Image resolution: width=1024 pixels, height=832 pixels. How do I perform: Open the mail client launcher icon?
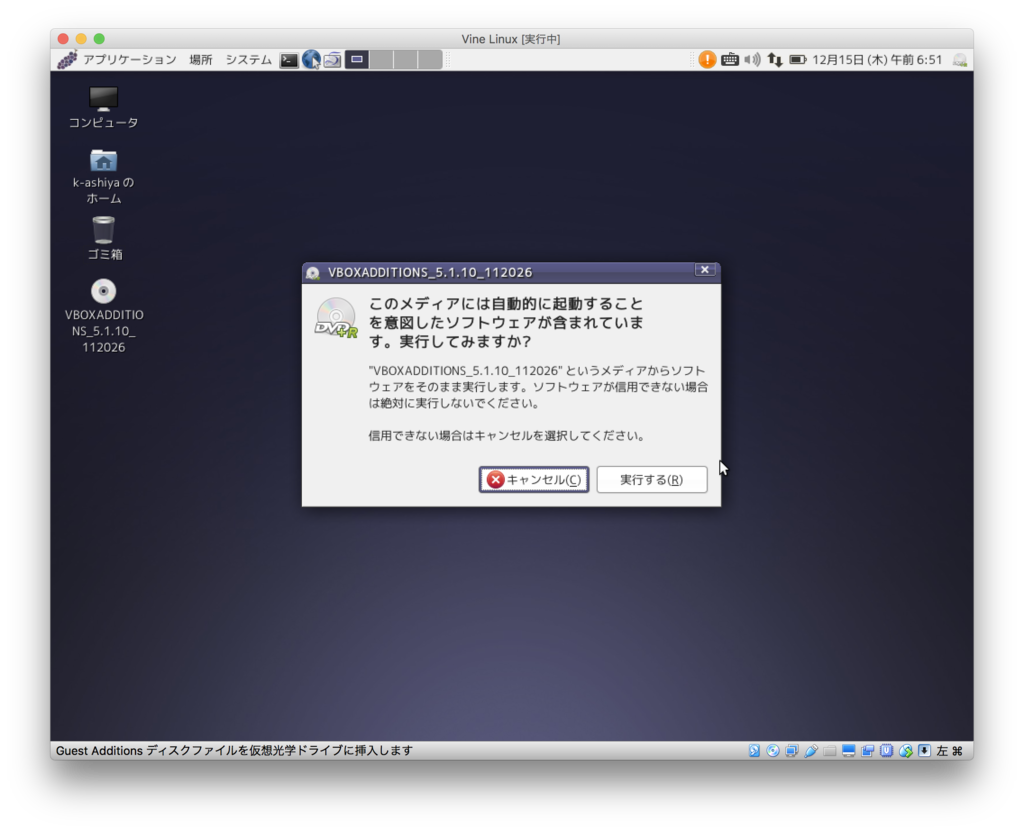point(332,60)
